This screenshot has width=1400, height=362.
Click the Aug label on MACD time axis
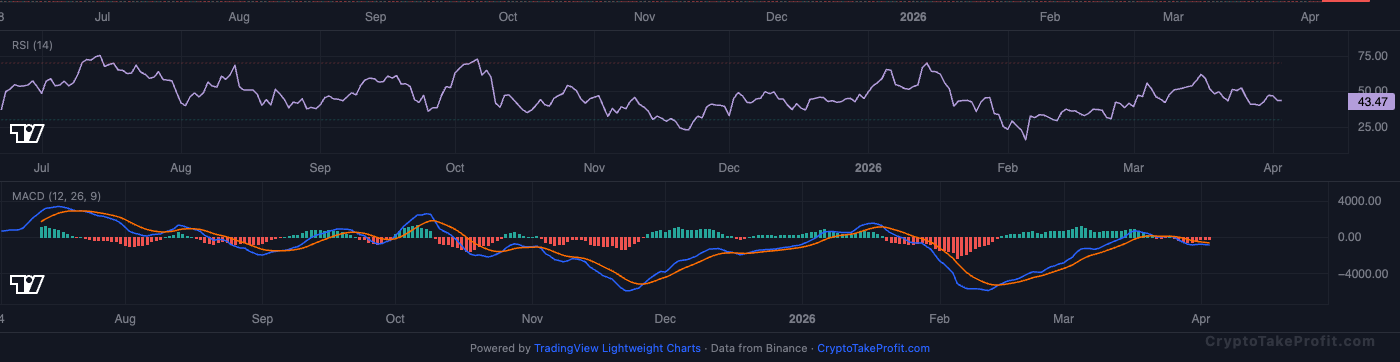click(x=125, y=319)
